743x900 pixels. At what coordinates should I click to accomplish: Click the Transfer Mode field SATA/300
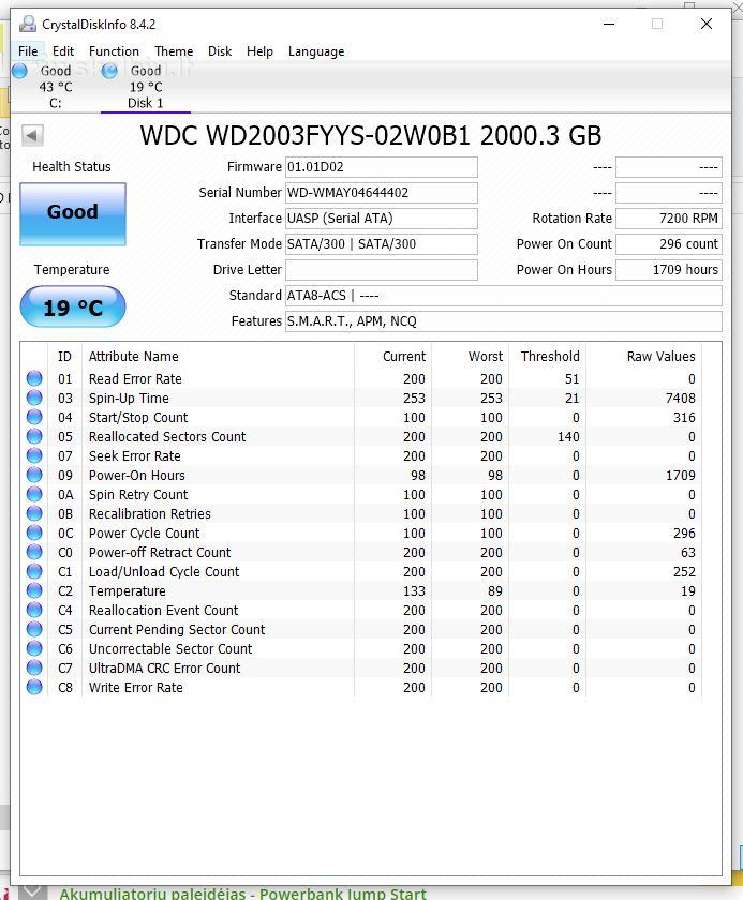pyautogui.click(x=381, y=244)
